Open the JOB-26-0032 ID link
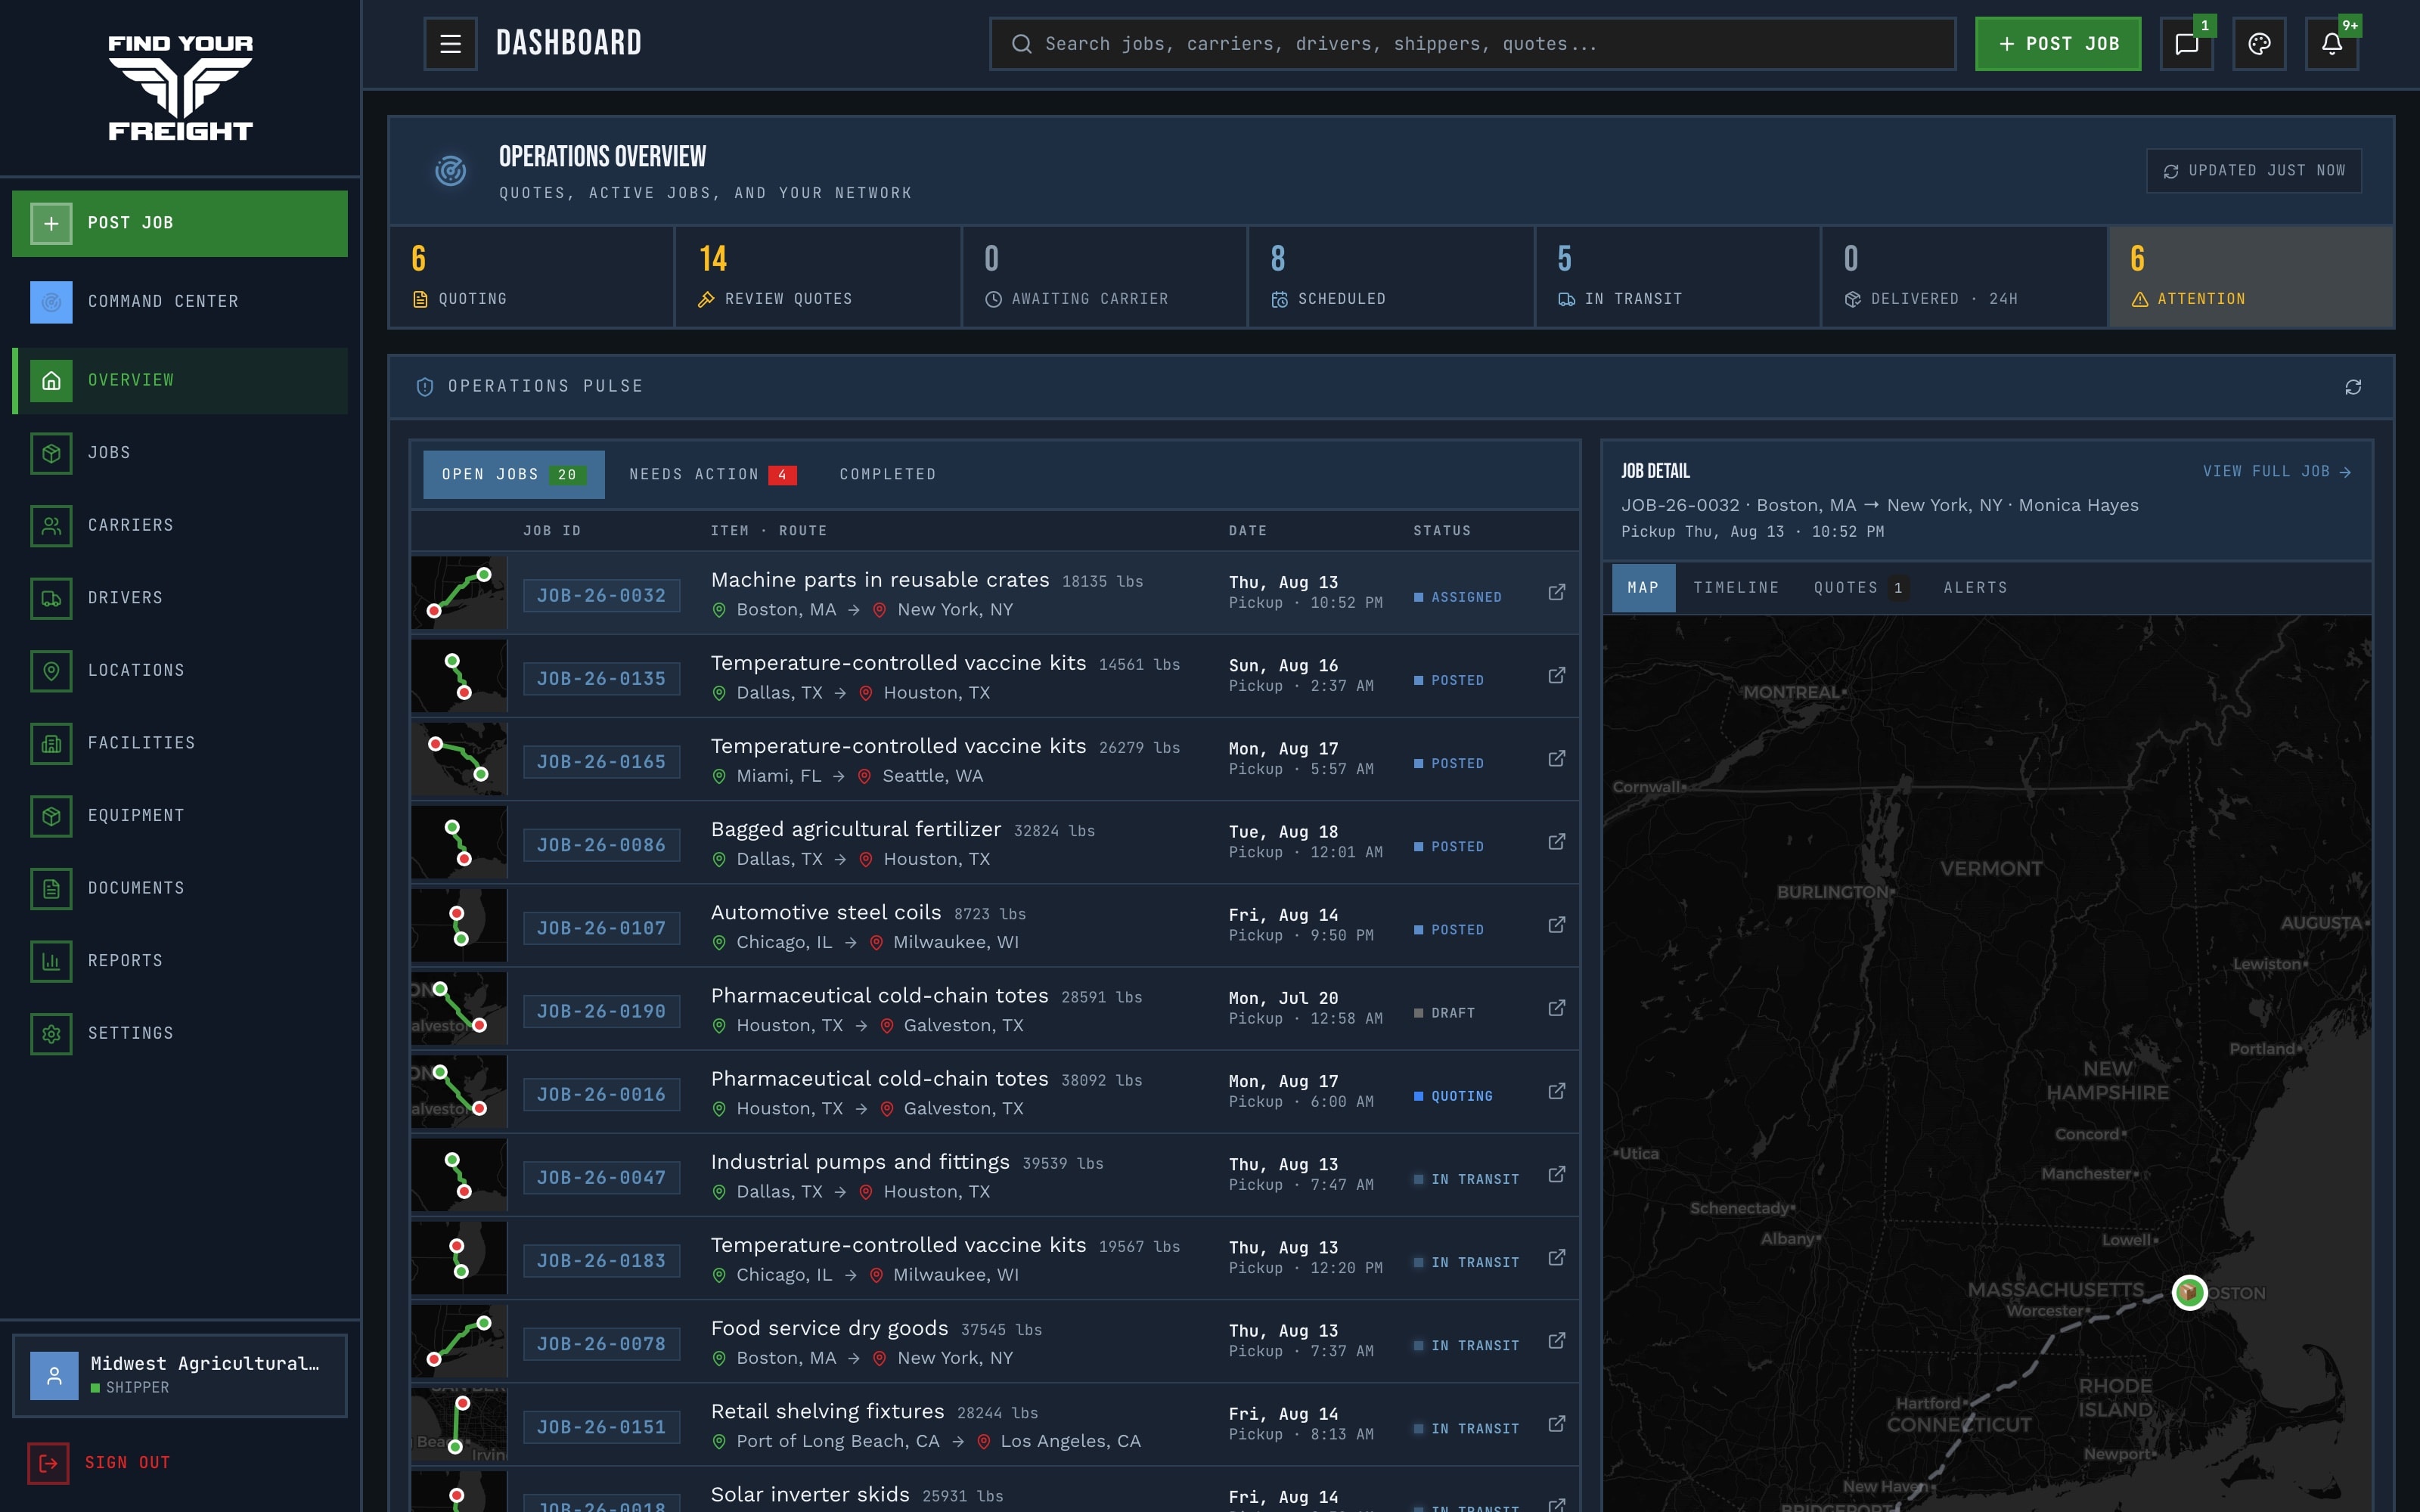The image size is (2420, 1512). click(x=601, y=596)
